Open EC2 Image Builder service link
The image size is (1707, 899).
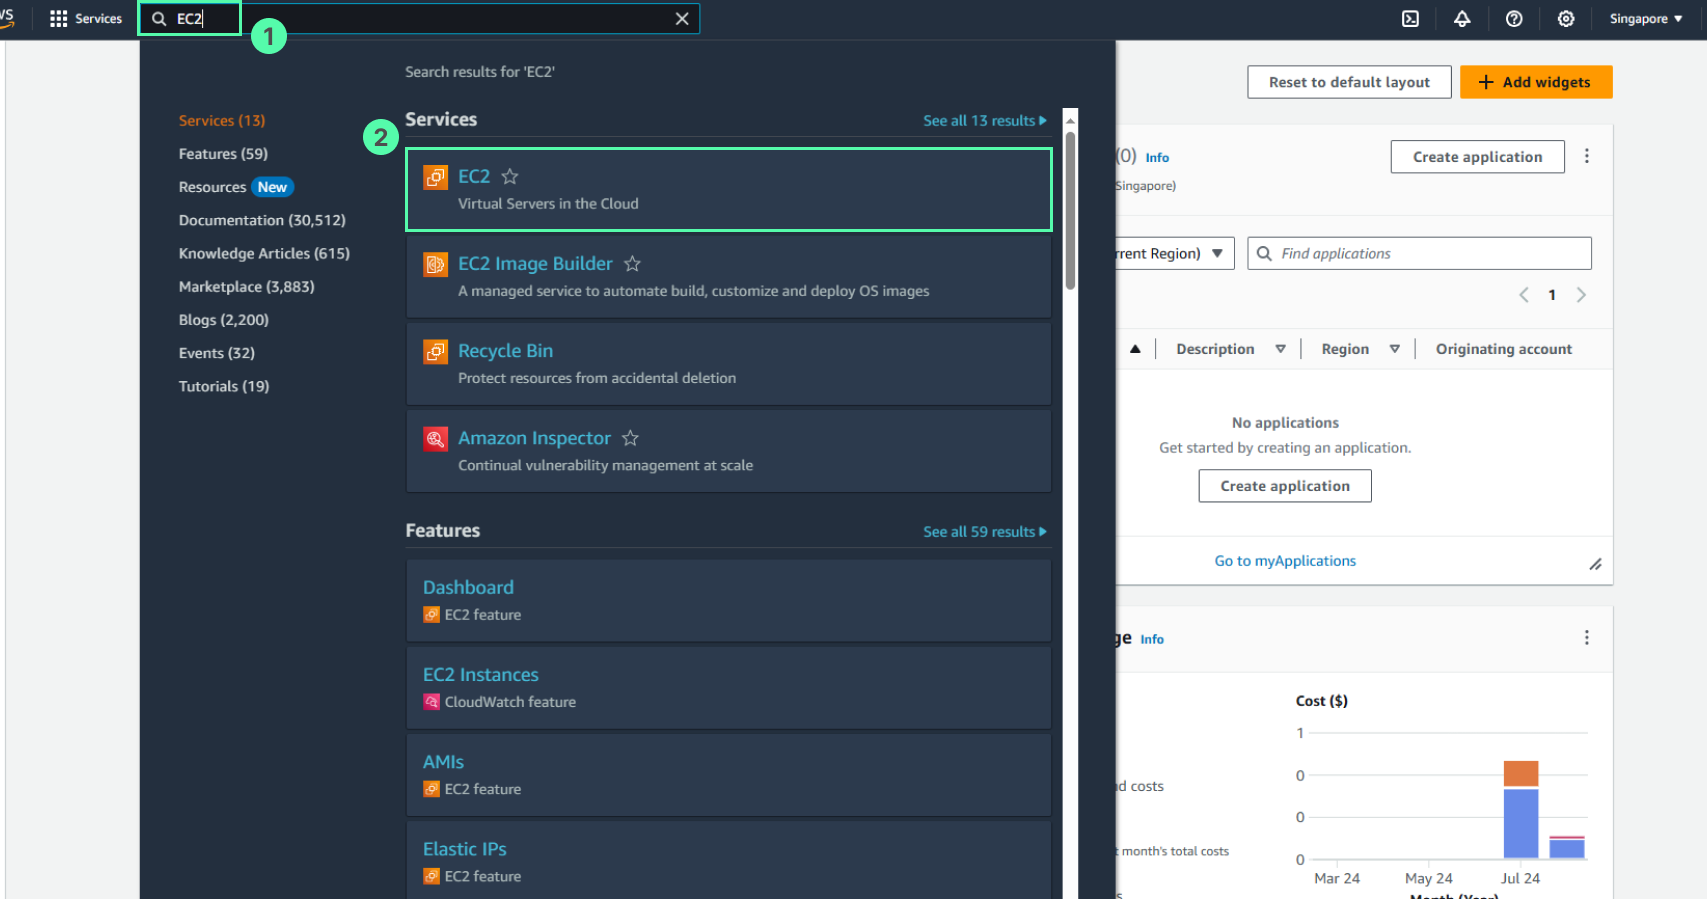click(535, 264)
